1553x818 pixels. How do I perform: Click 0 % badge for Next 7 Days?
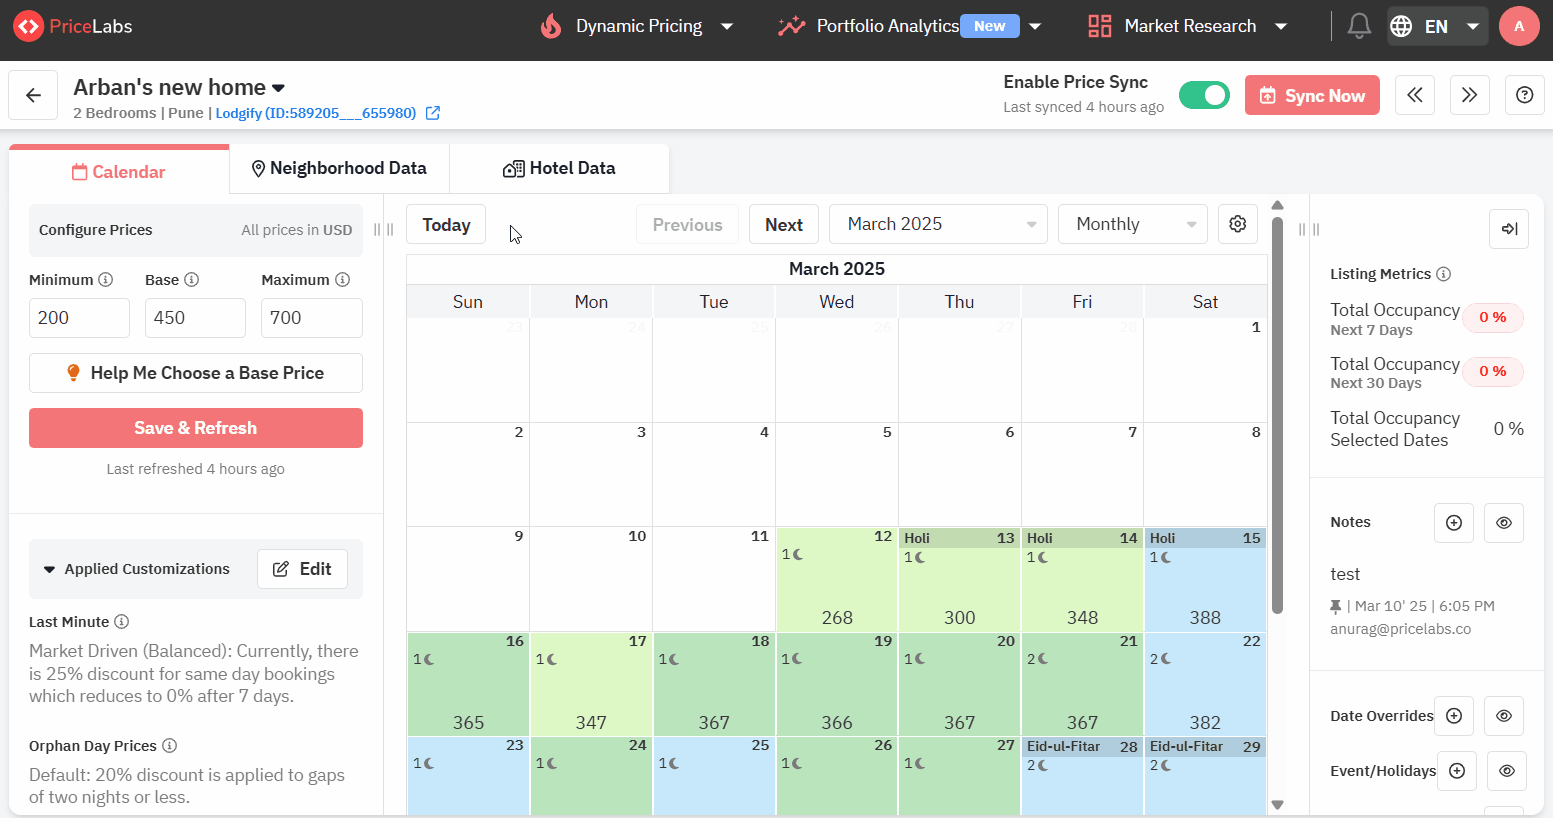[1492, 317]
